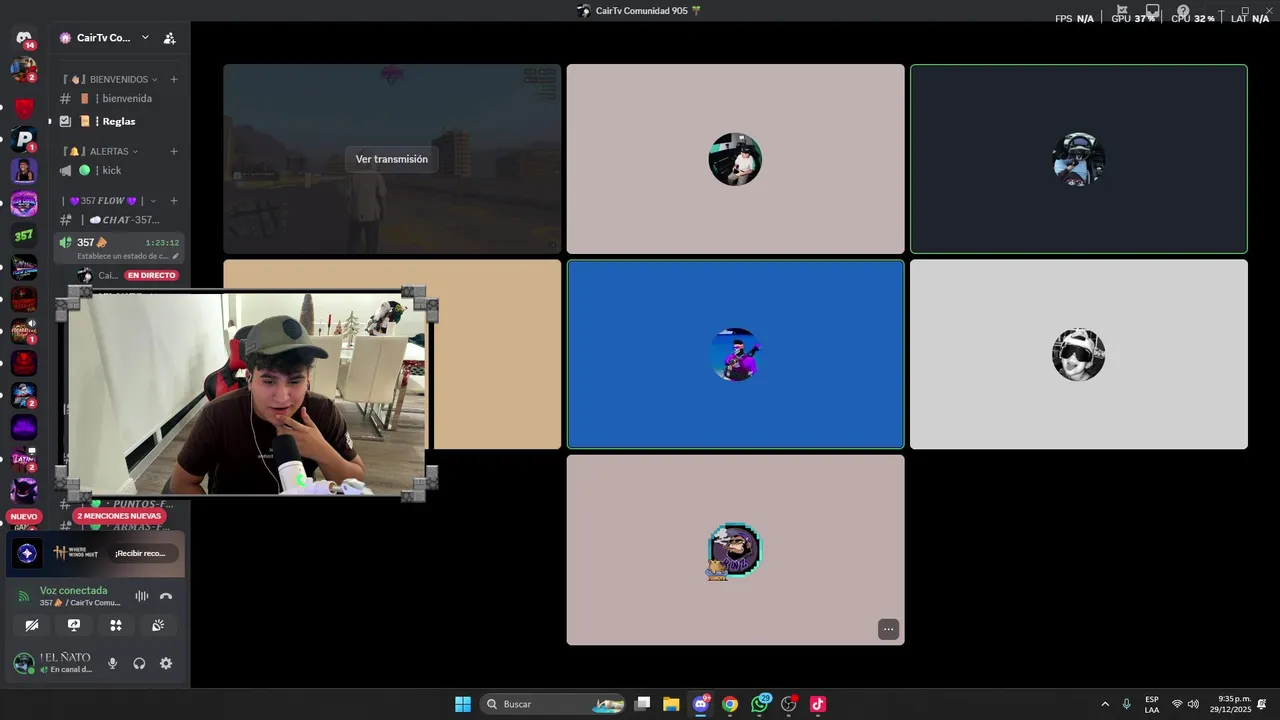Select the sunglasses avatar participant tile

(x=1078, y=354)
